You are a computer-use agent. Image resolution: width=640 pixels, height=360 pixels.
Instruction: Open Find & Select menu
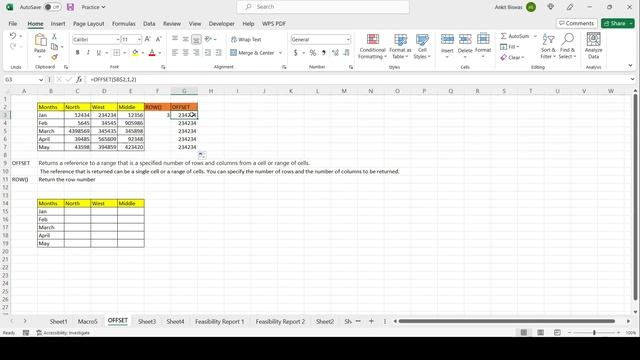pos(567,46)
